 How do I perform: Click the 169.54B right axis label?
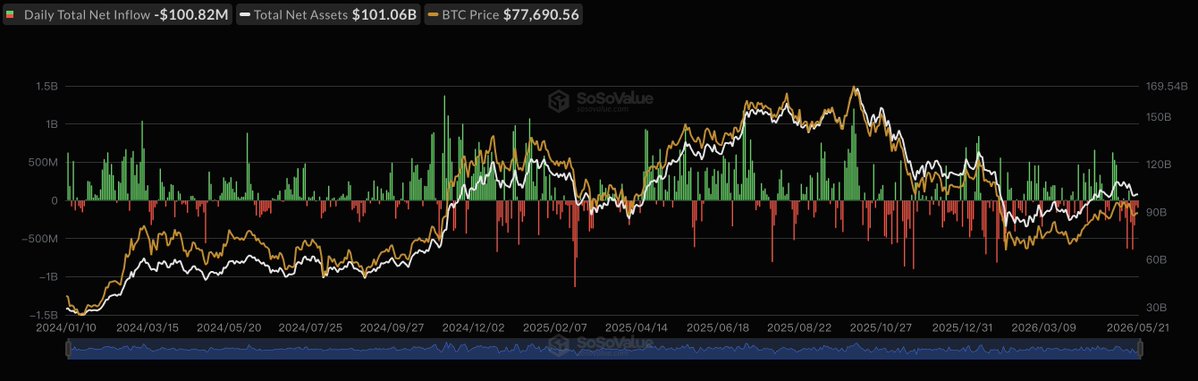1166,86
